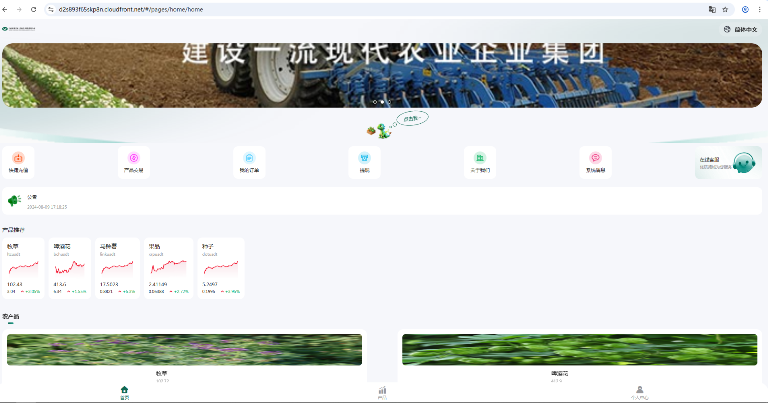768x403 pixels.
Task: Open online customer service headset mascot
Action: tap(744, 163)
